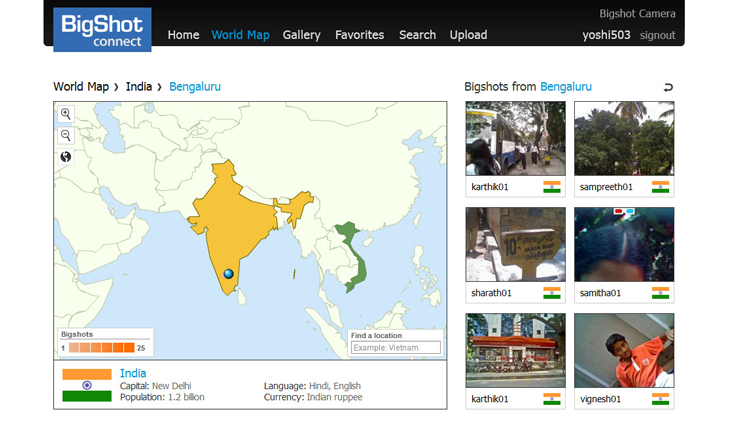Click the globe reset view icon
729x434 pixels.
pyautogui.click(x=66, y=157)
